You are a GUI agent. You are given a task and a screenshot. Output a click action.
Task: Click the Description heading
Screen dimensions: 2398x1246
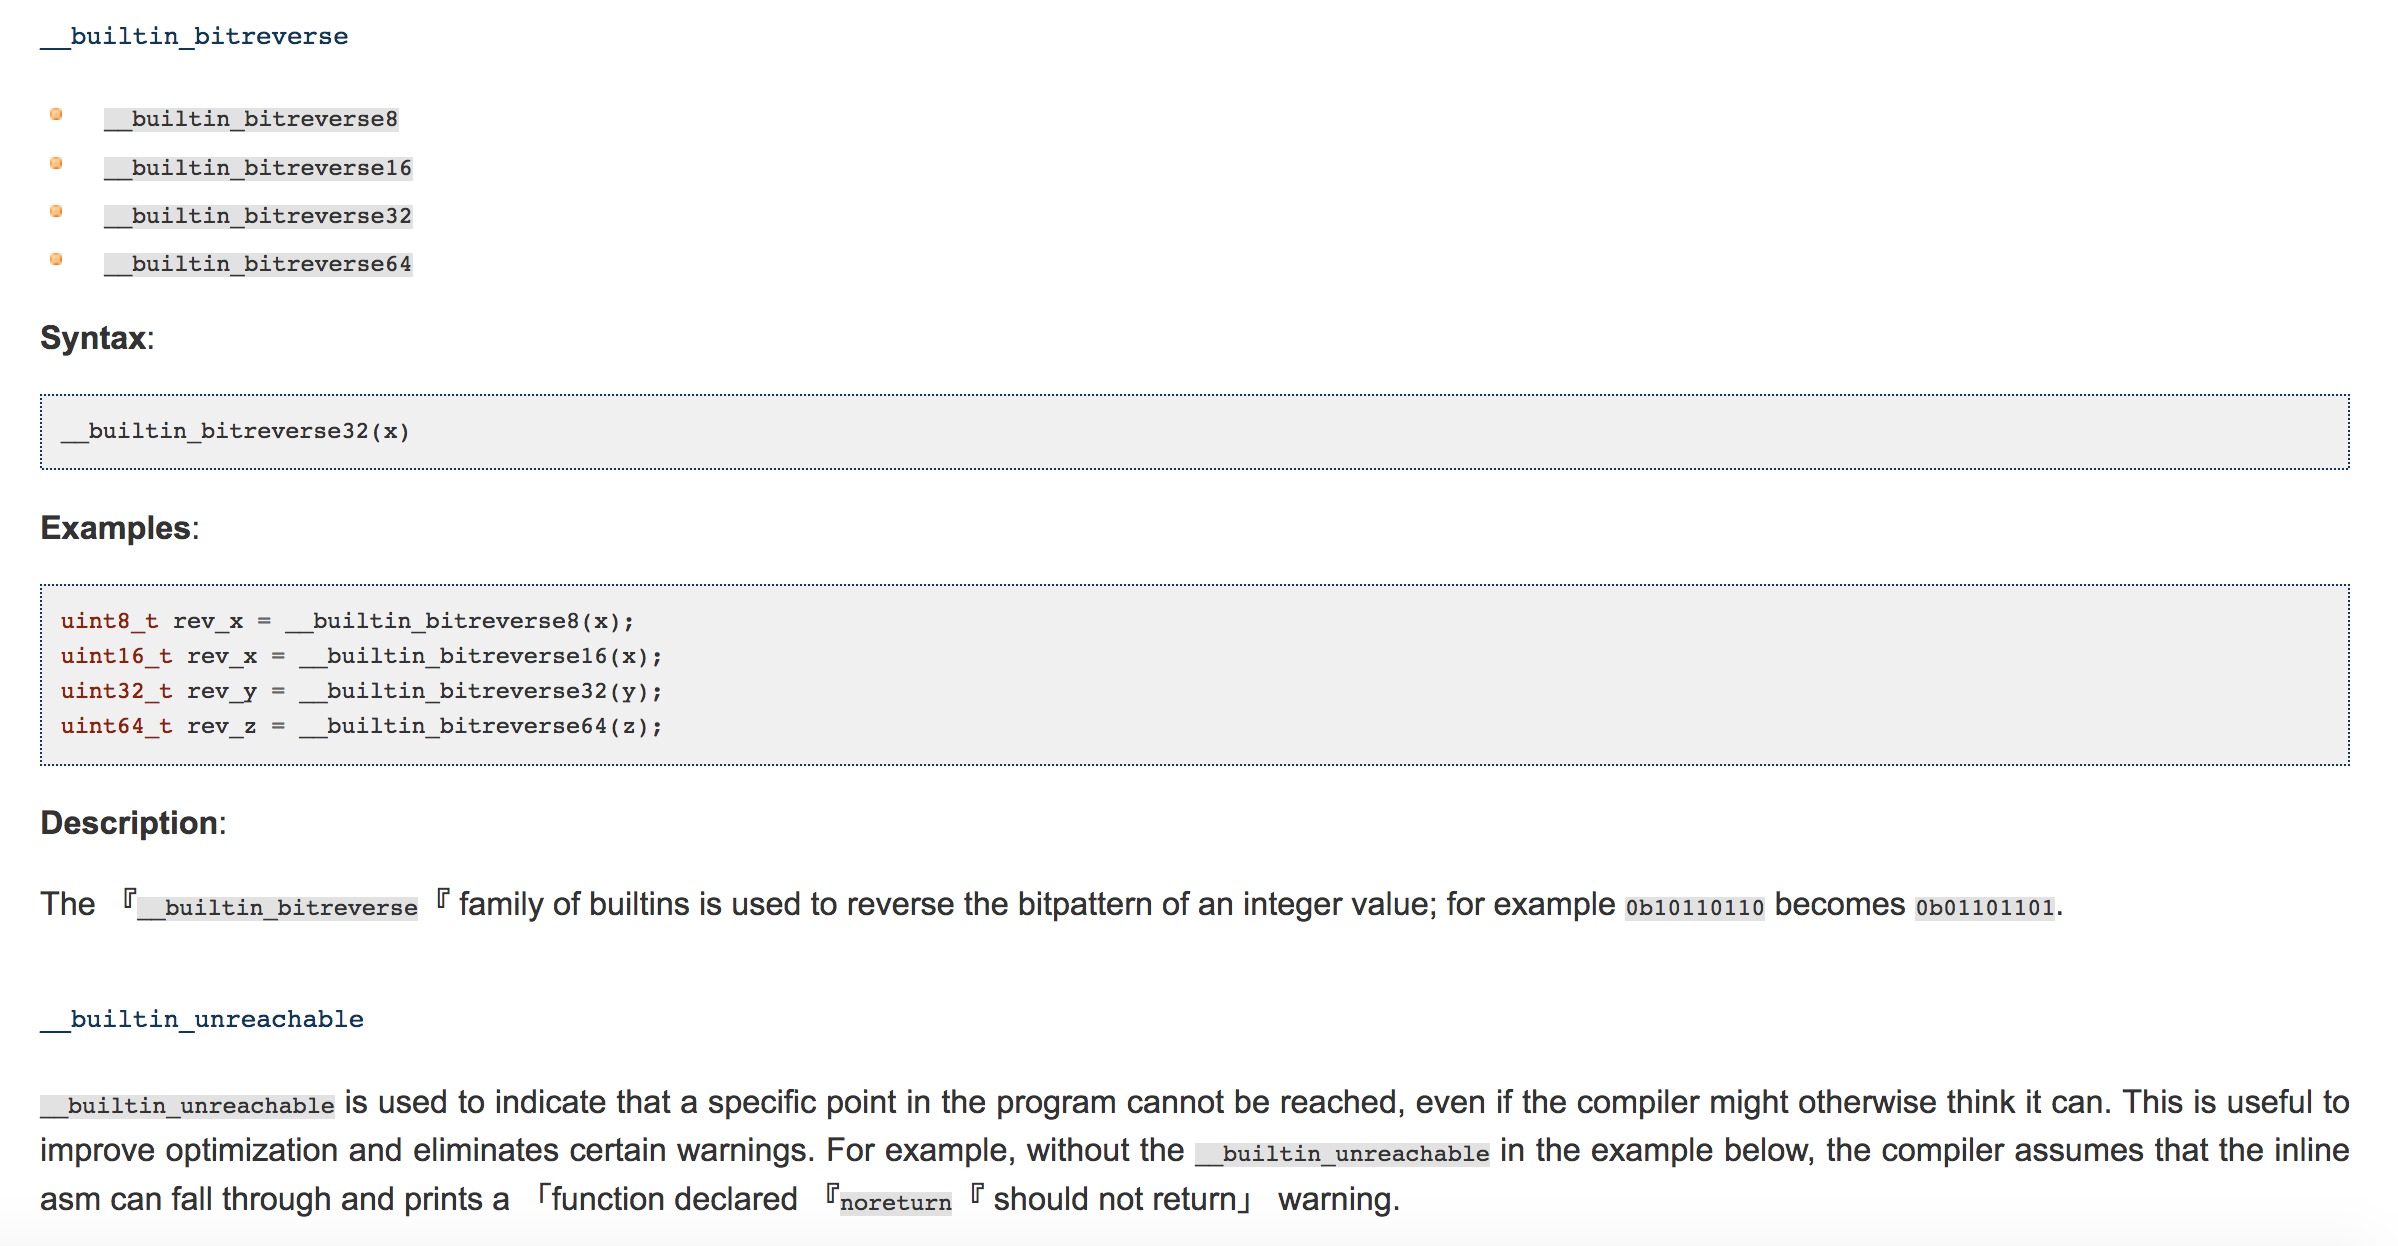[133, 823]
